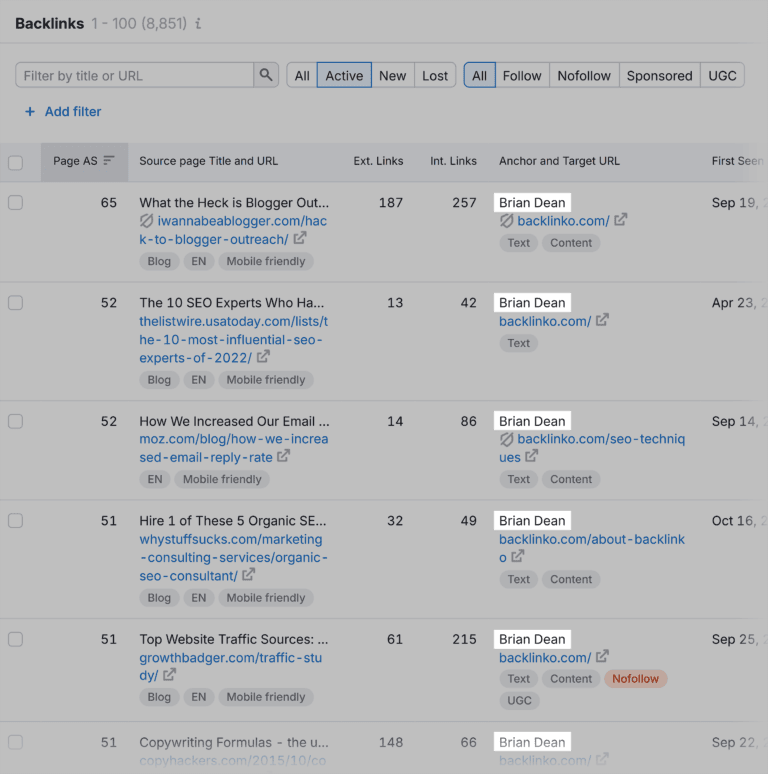Screen dimensions: 768x774
Task: Click broken-link icon before backlinko.com/seo-techniques
Action: pyautogui.click(x=506, y=439)
